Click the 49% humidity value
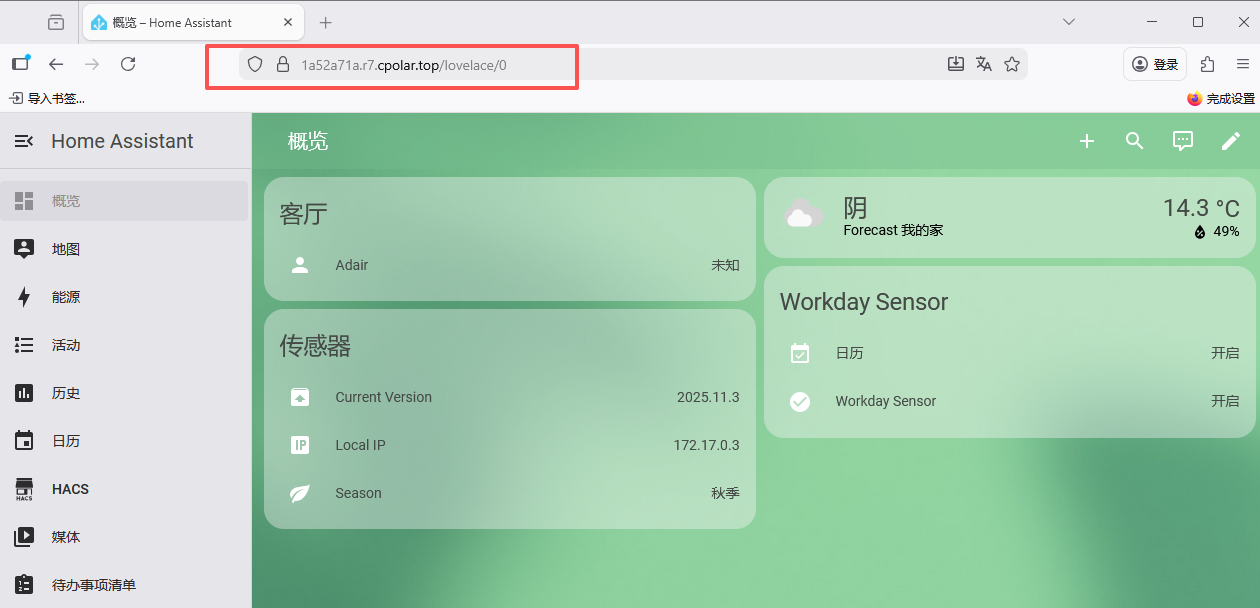 [1217, 231]
